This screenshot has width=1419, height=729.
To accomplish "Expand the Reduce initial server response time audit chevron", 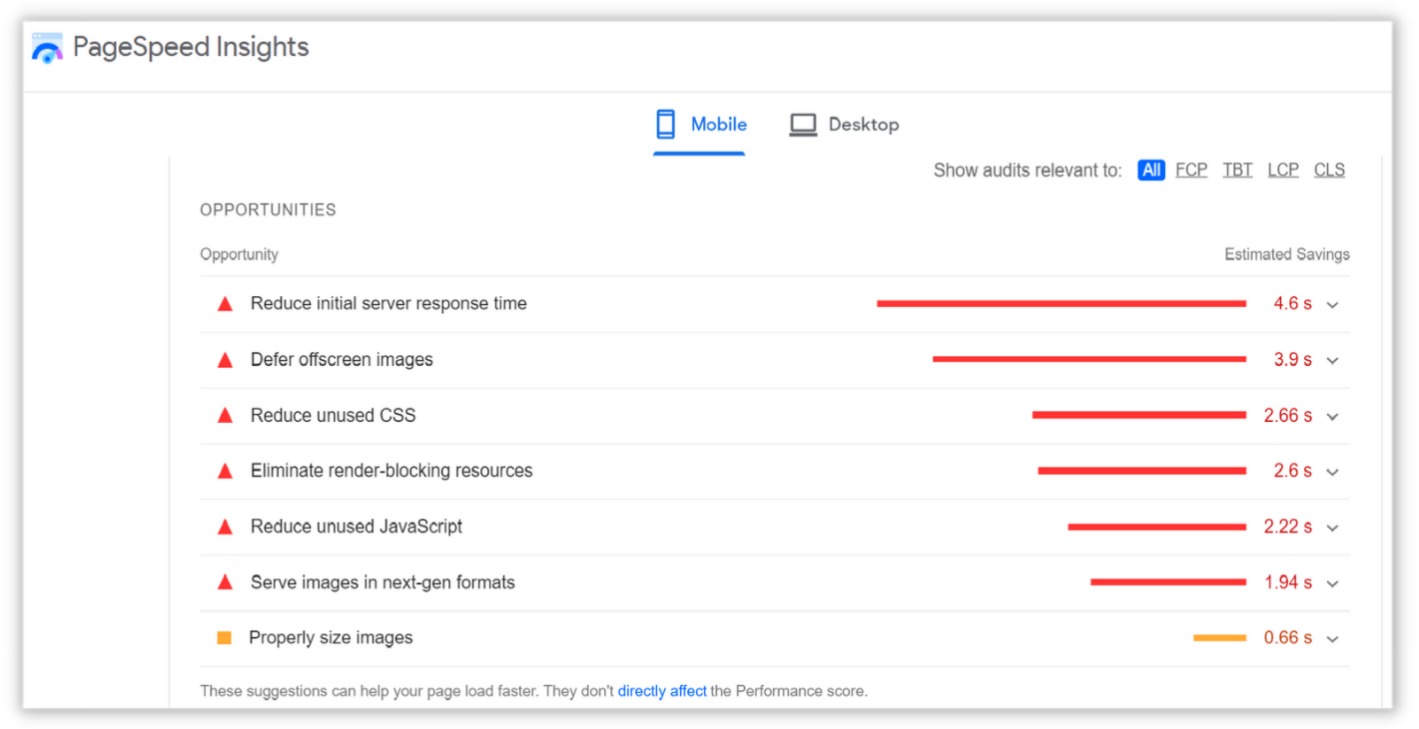I will [1332, 304].
